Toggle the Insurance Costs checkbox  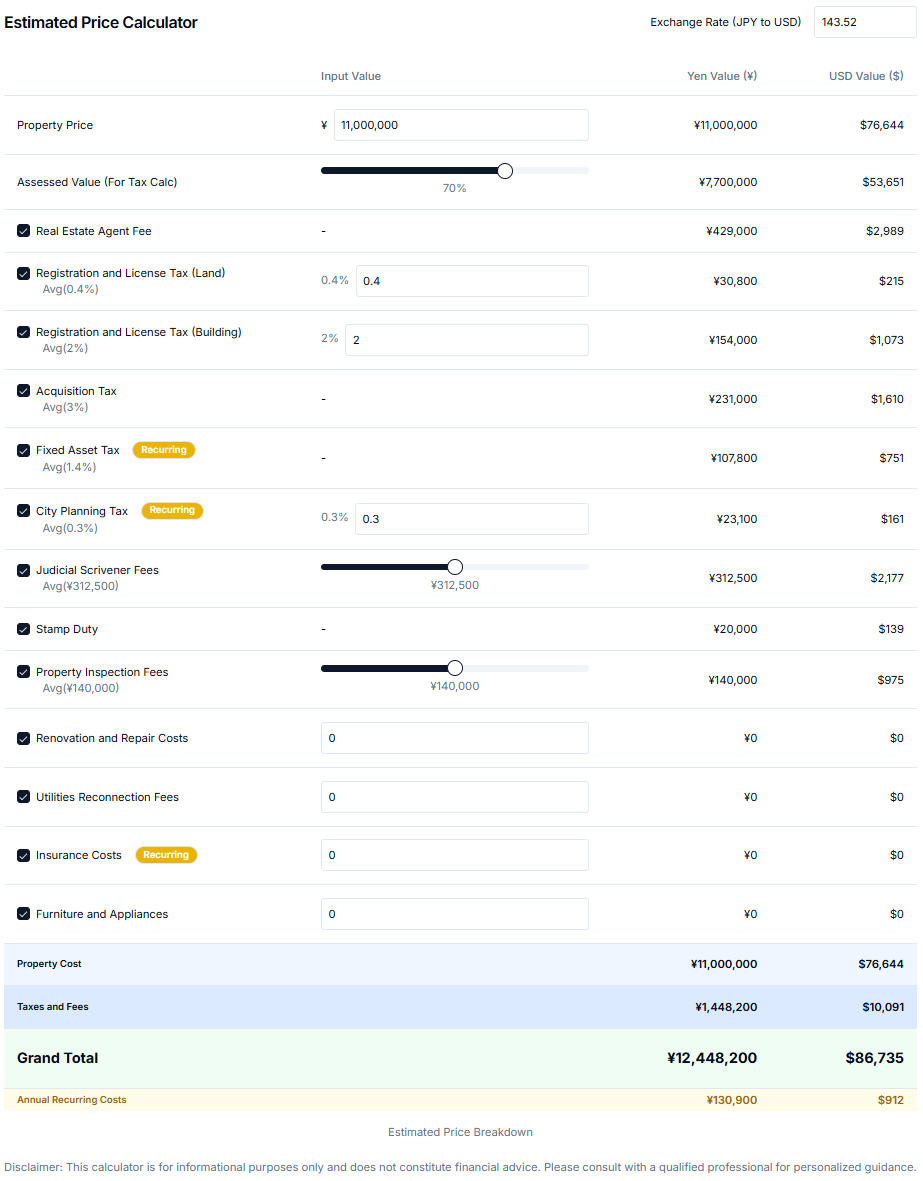tap(23, 855)
